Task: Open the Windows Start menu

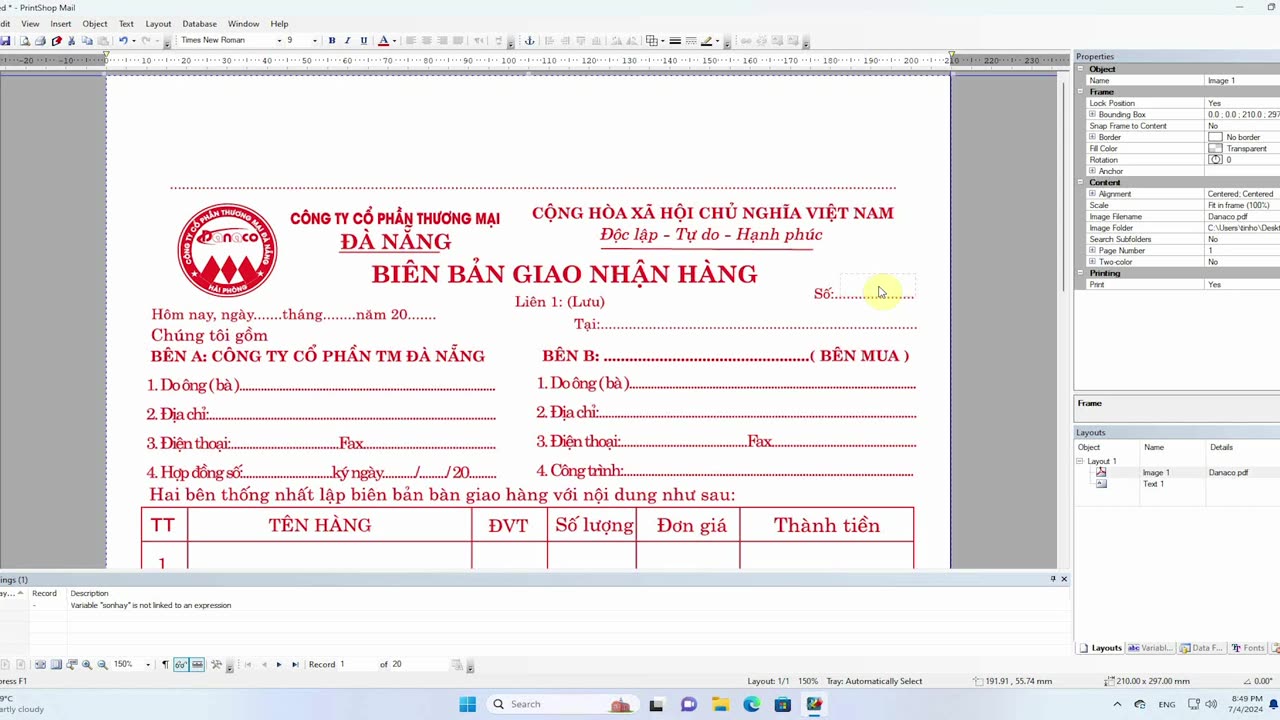Action: point(467,704)
